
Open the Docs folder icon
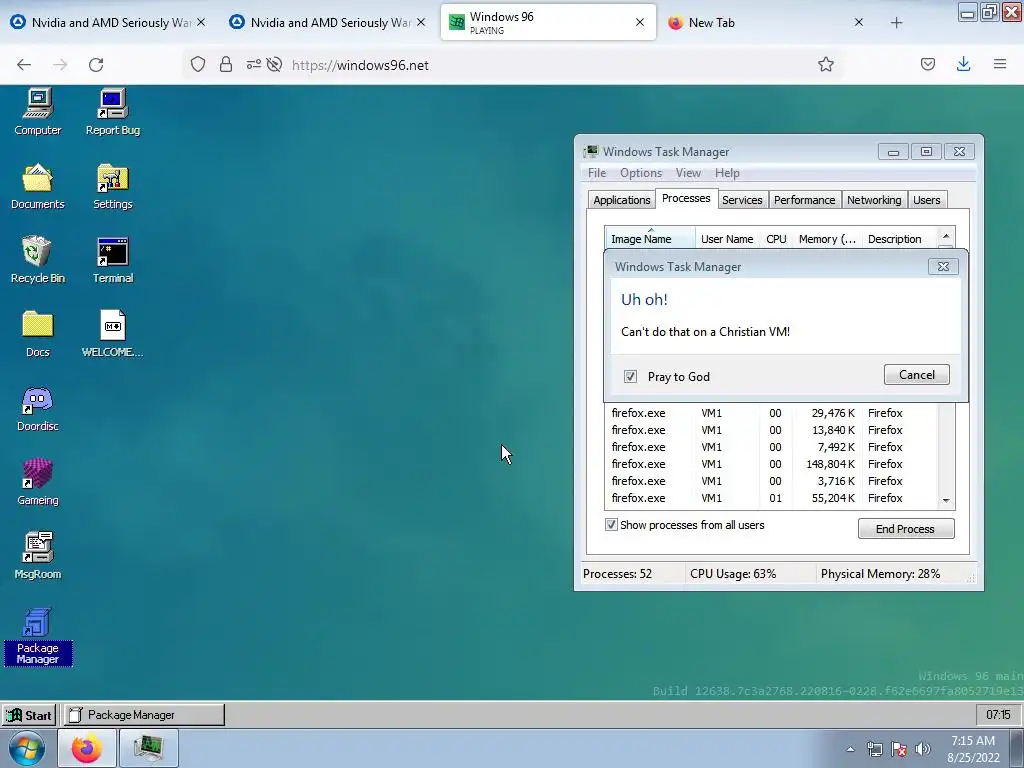[x=37, y=334]
